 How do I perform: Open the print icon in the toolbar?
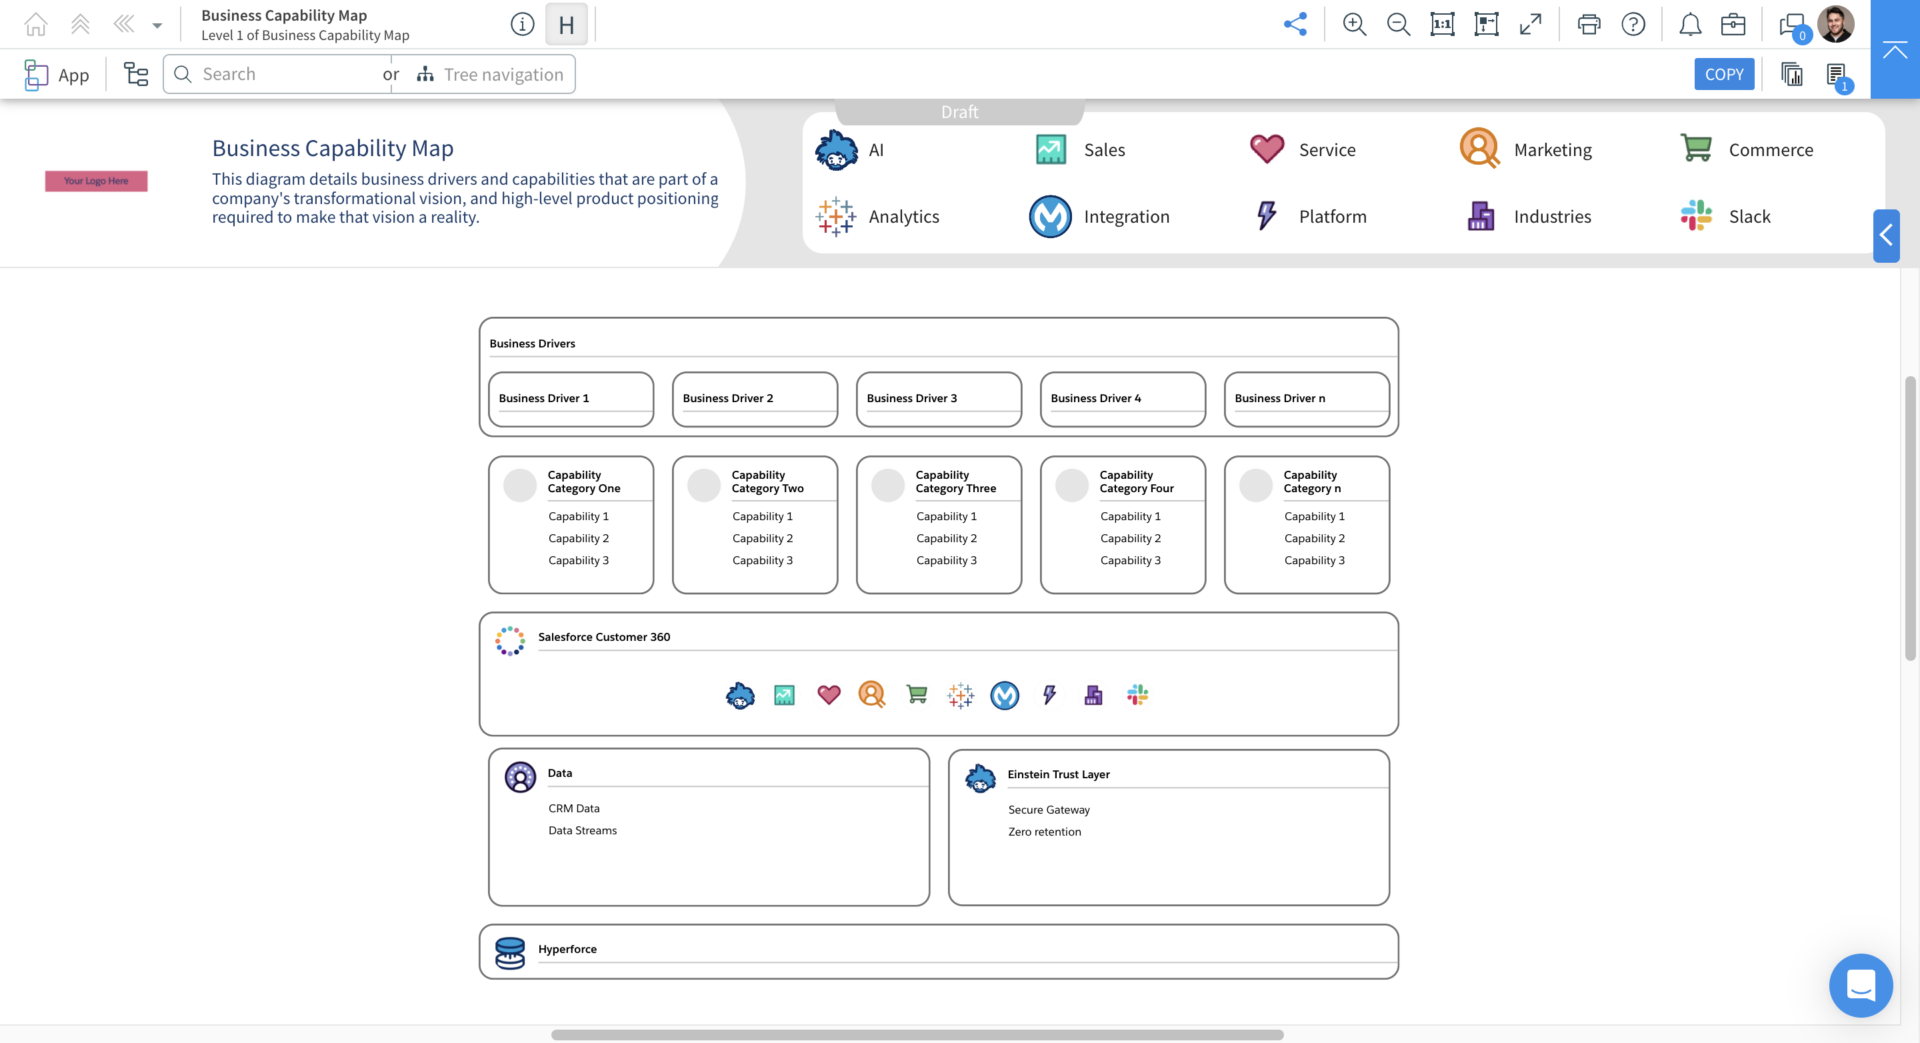point(1588,24)
